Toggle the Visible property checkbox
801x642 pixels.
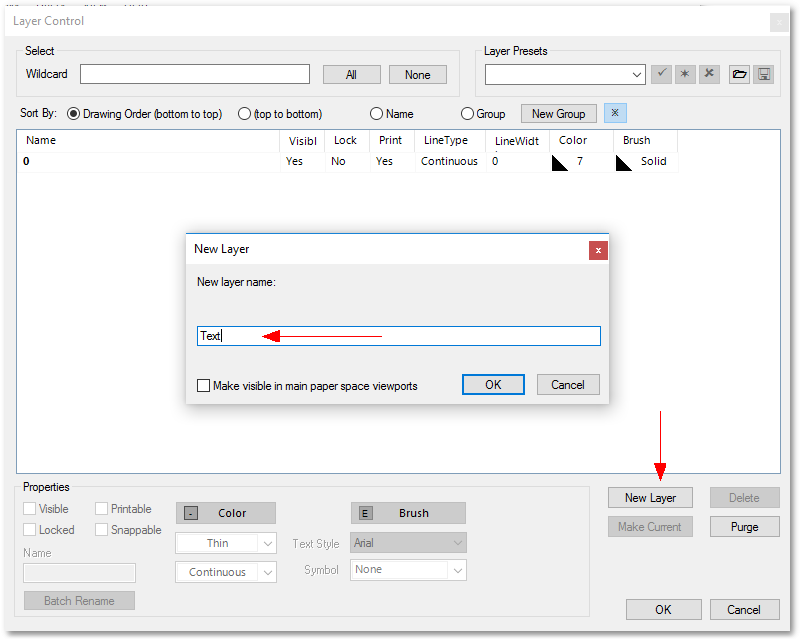[30, 509]
